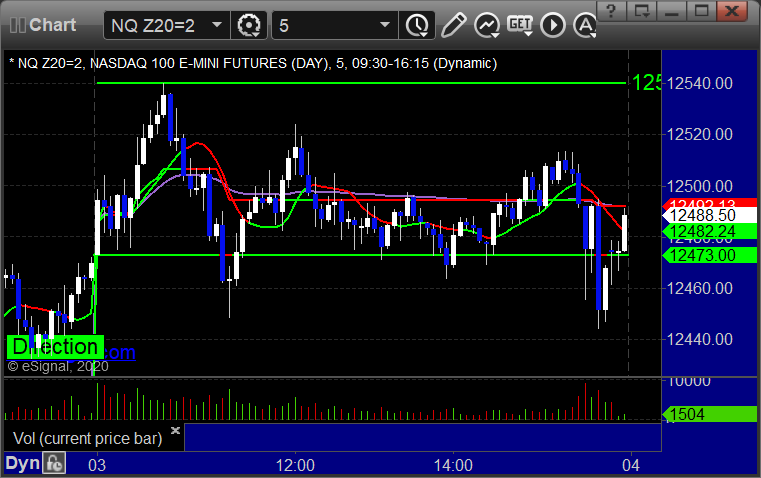Open the time template clock menu
761x478 pixels.
(417, 25)
